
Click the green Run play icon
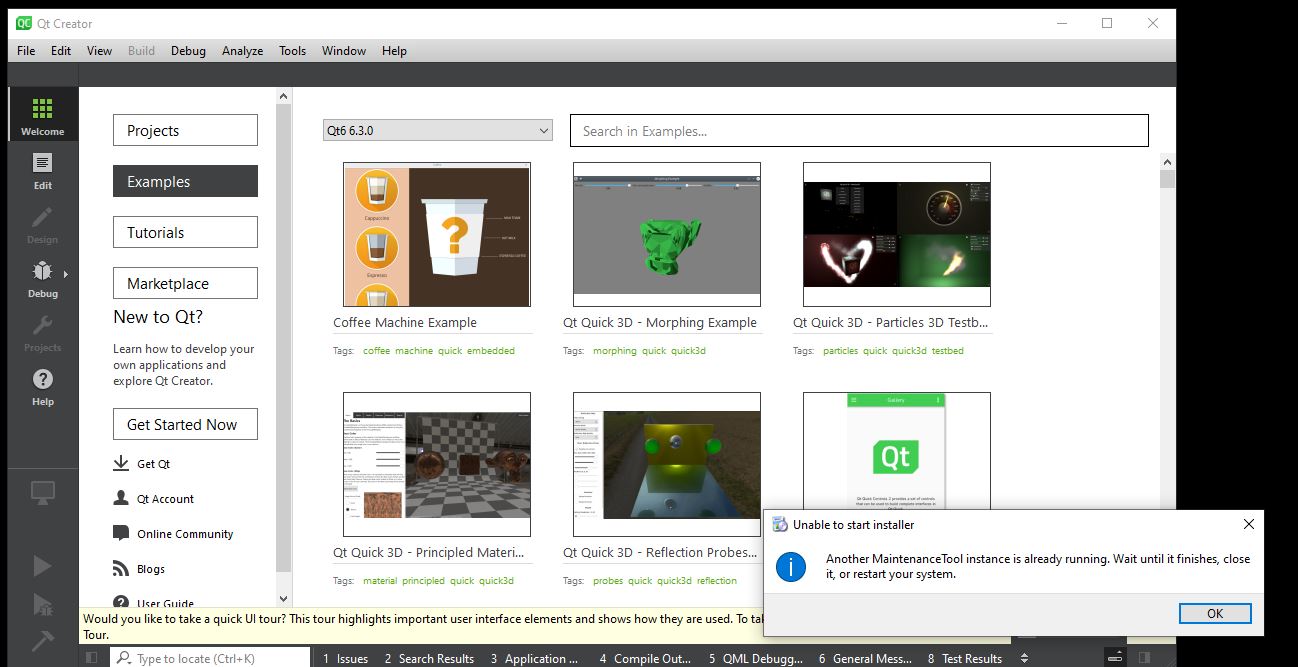pos(42,567)
